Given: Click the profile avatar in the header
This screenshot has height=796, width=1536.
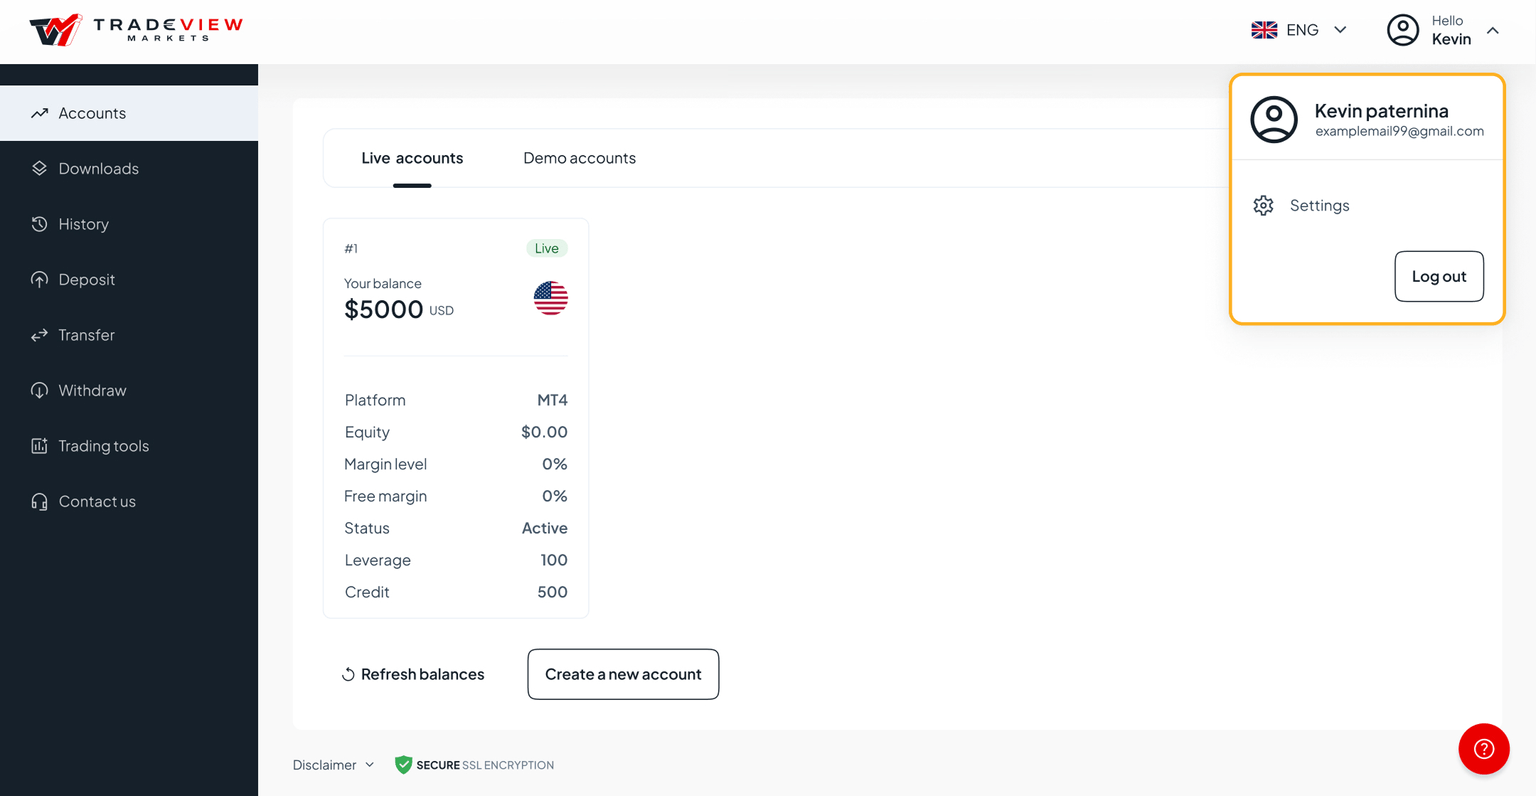Looking at the screenshot, I should click(1402, 30).
